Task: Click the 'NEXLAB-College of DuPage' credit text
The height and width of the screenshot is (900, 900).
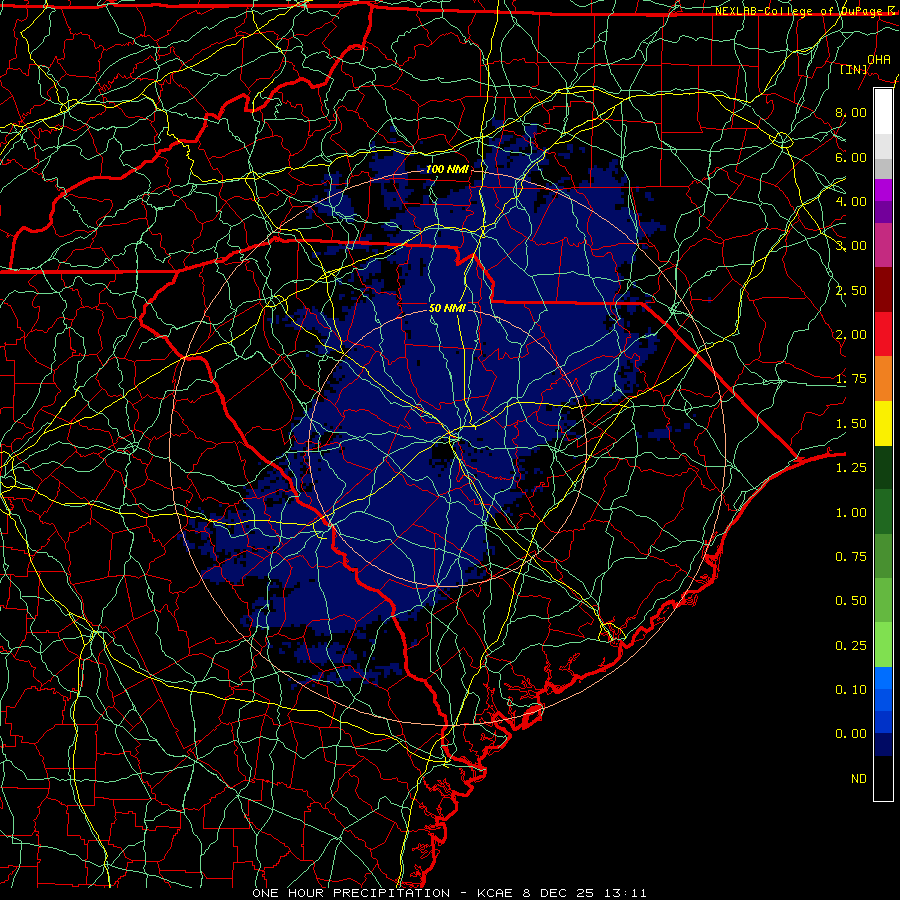Action: 800,11
